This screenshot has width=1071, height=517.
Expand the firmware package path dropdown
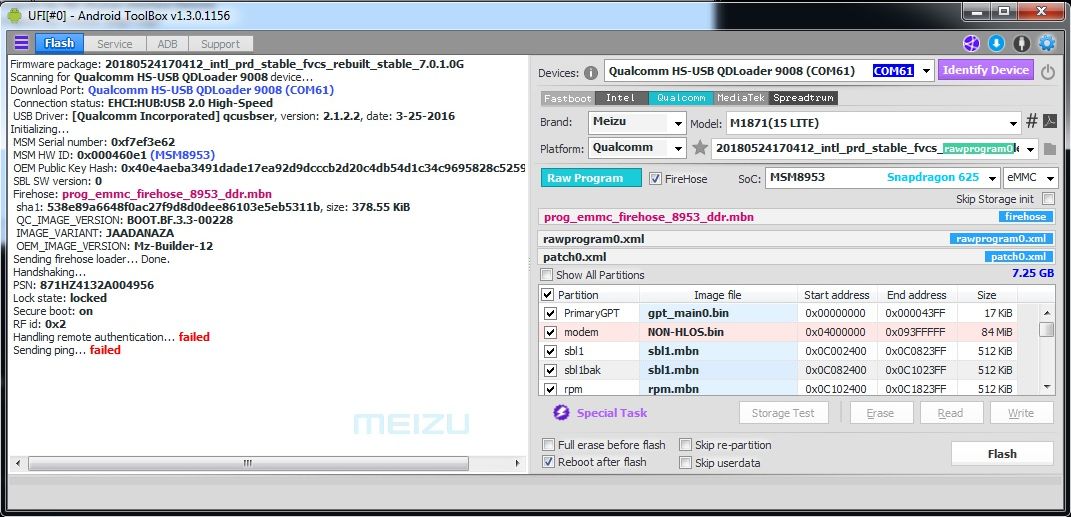[x=1030, y=148]
